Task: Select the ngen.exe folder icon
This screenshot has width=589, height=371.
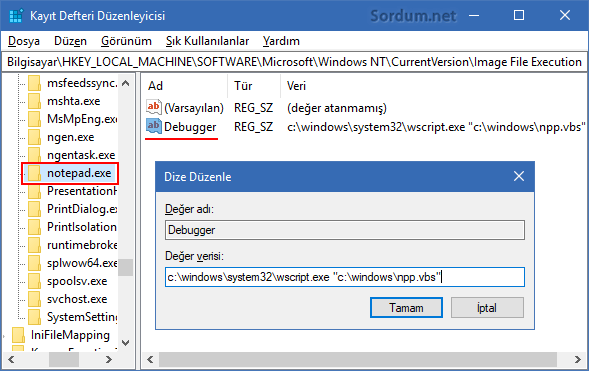Action: pos(34,137)
